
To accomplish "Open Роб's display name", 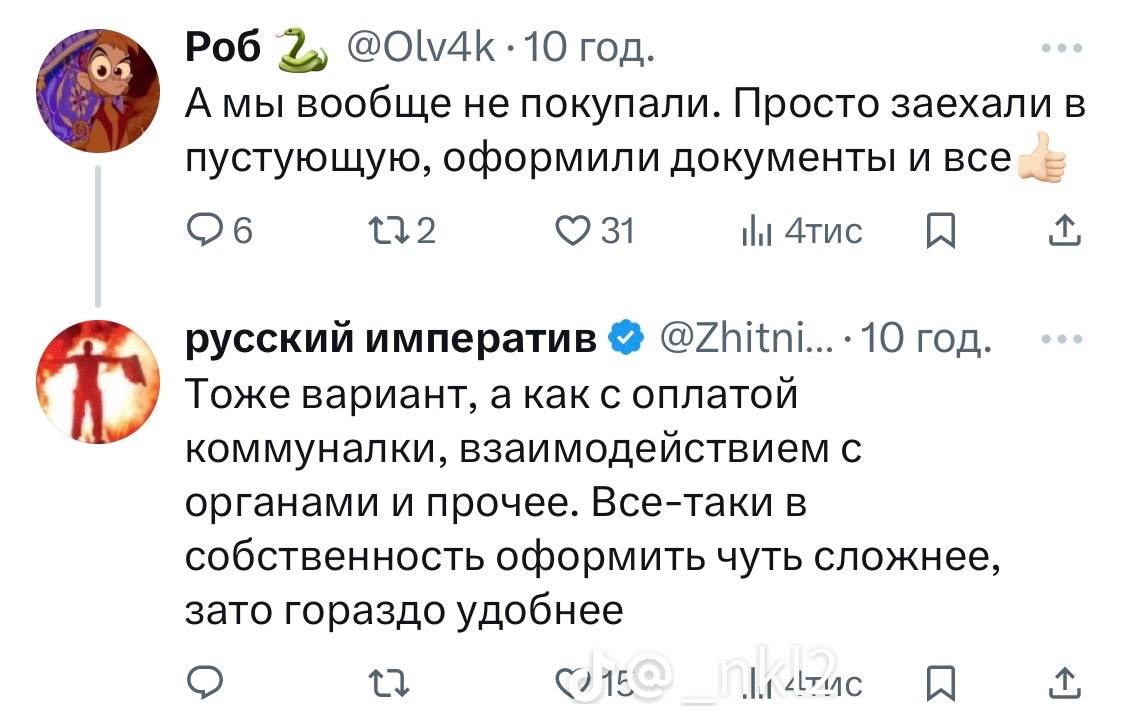I will 222,47.
